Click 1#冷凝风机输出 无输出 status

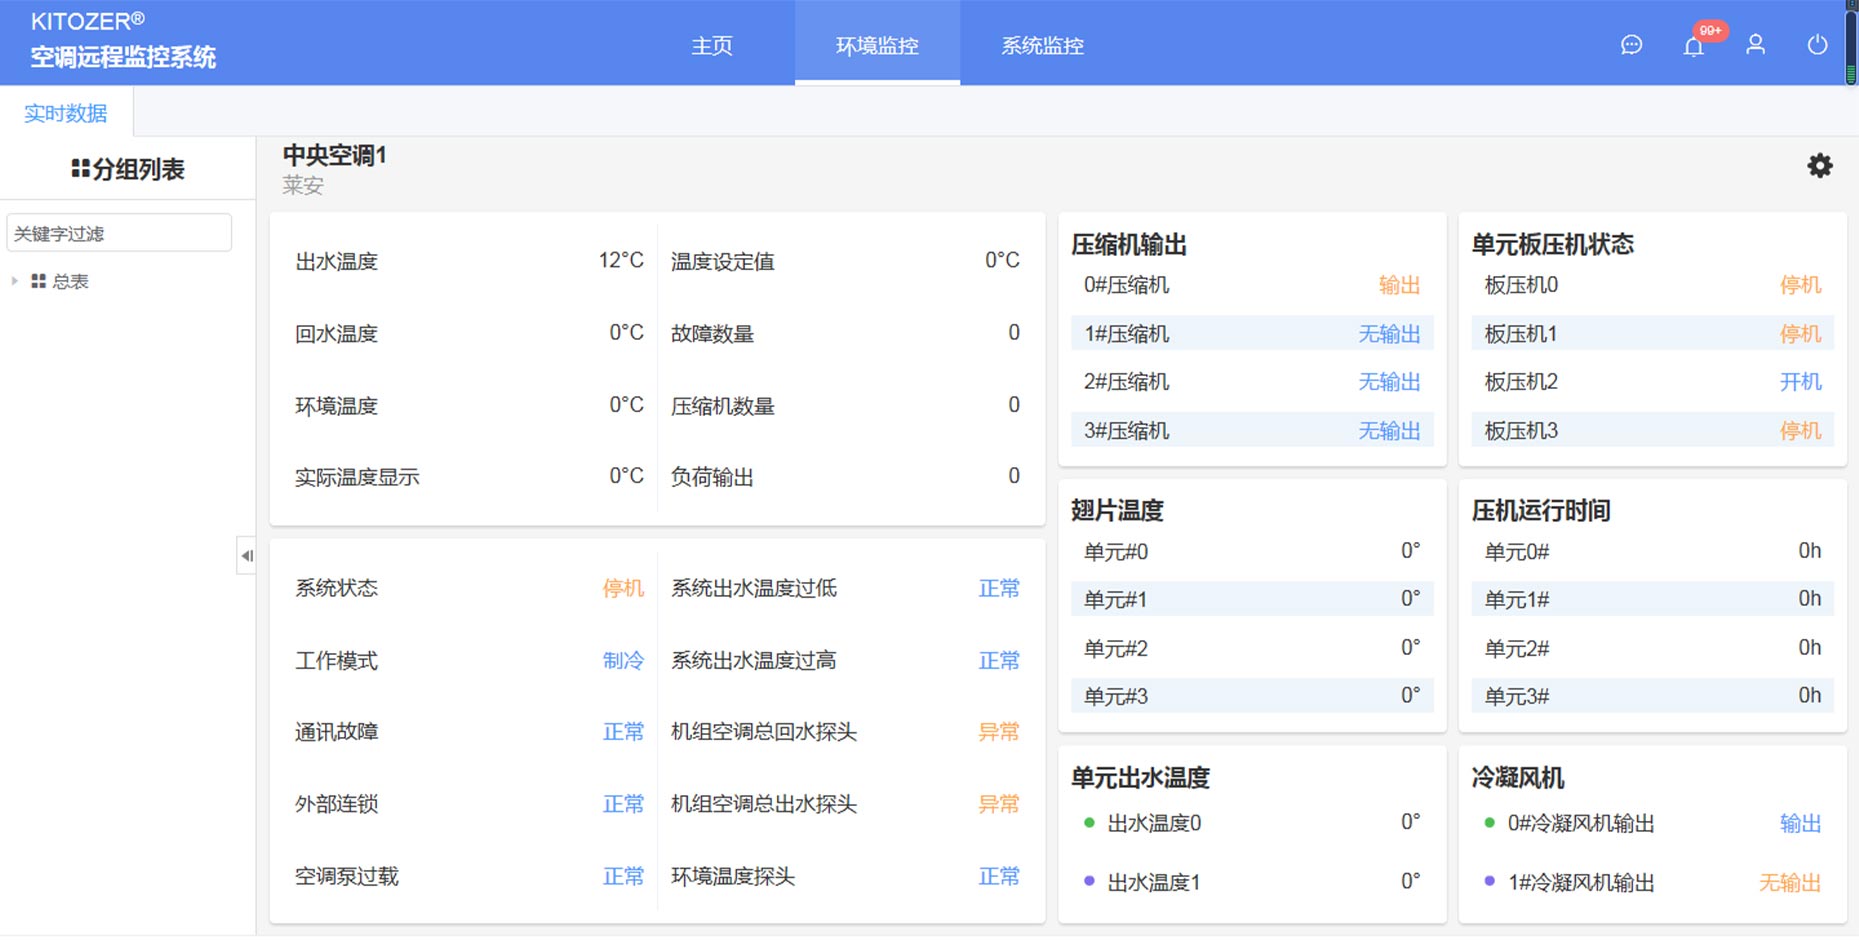[1790, 883]
